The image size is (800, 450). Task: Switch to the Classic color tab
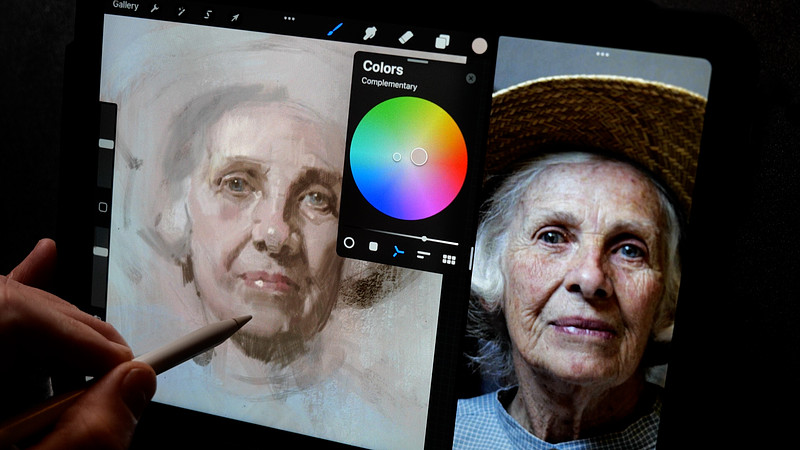[x=373, y=246]
